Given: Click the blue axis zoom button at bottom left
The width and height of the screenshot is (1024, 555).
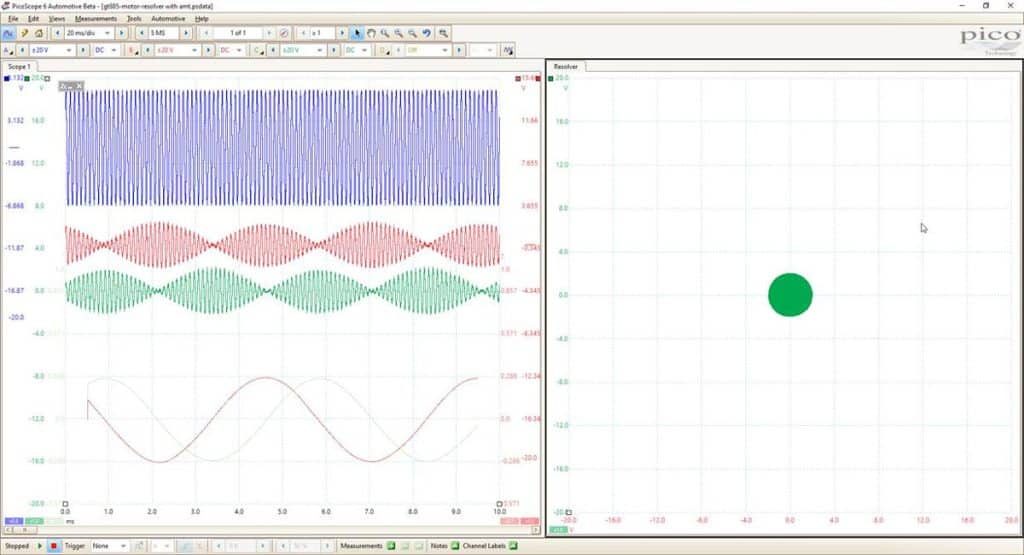Looking at the screenshot, I should pos(13,522).
